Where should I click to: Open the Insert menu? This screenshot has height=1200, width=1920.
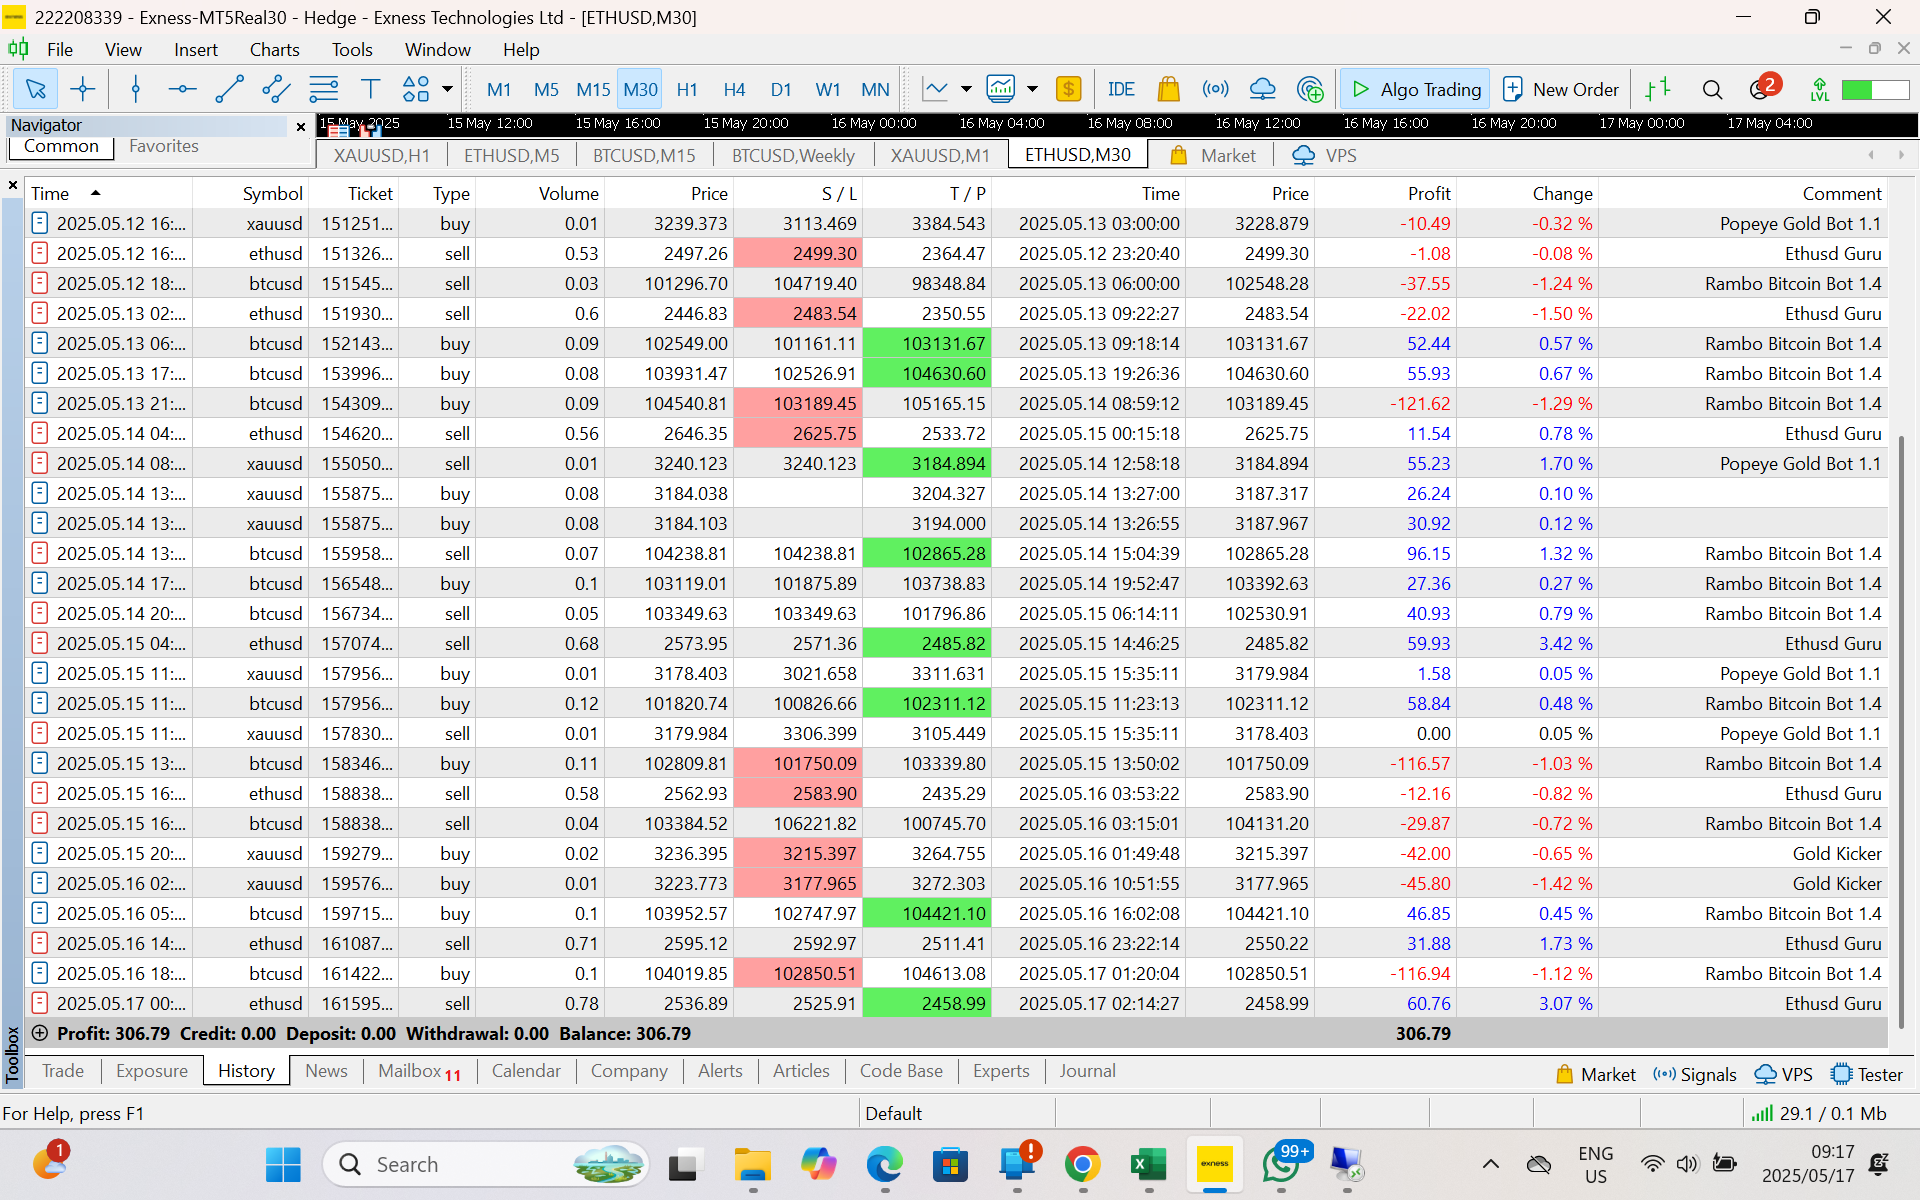coord(195,50)
